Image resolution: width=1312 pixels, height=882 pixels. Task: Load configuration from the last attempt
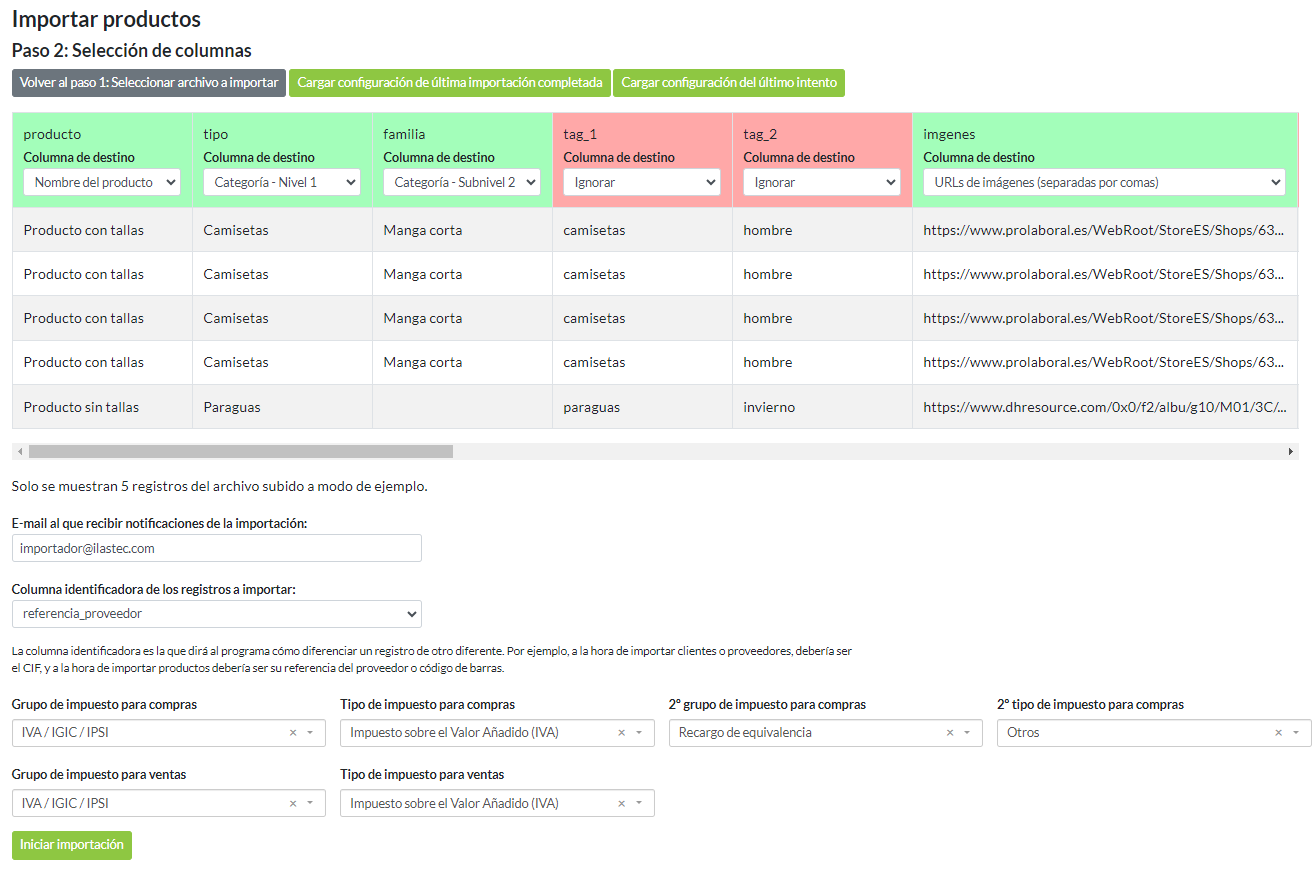[729, 83]
